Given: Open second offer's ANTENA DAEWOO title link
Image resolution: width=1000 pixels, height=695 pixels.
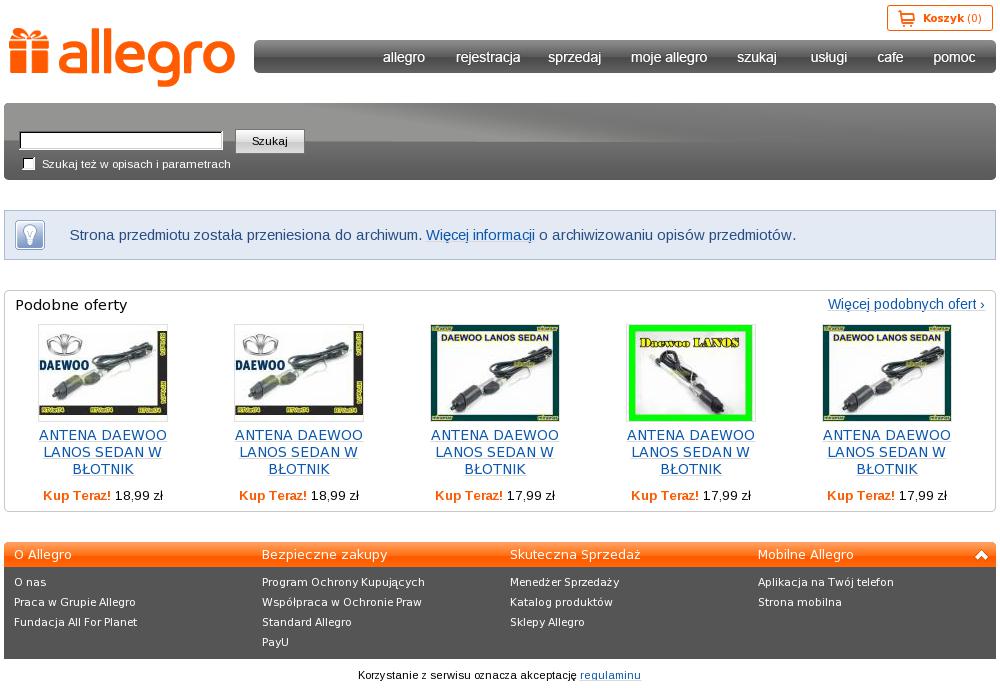Looking at the screenshot, I should [x=298, y=452].
